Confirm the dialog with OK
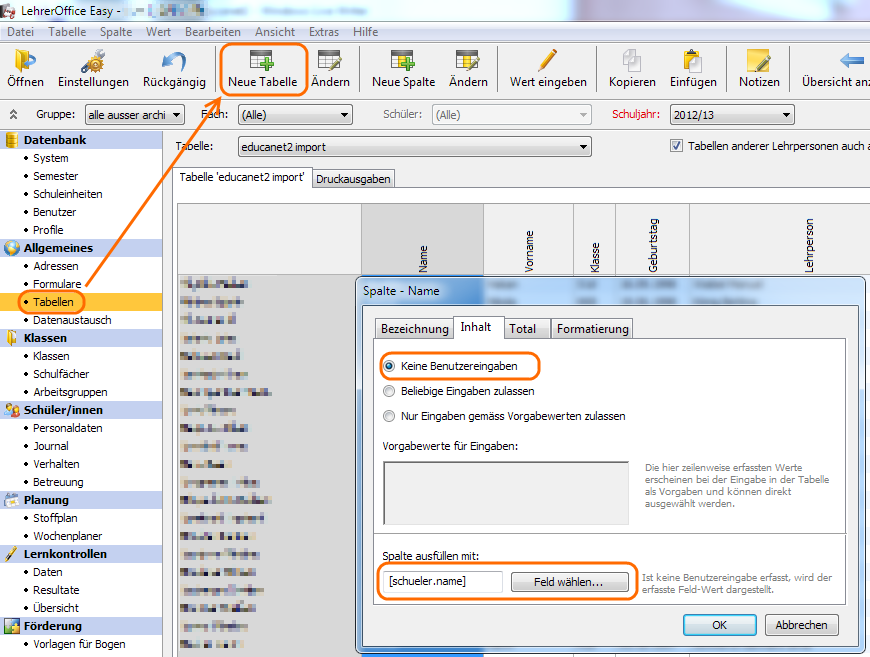Screen dimensions: 870x657 (719, 624)
